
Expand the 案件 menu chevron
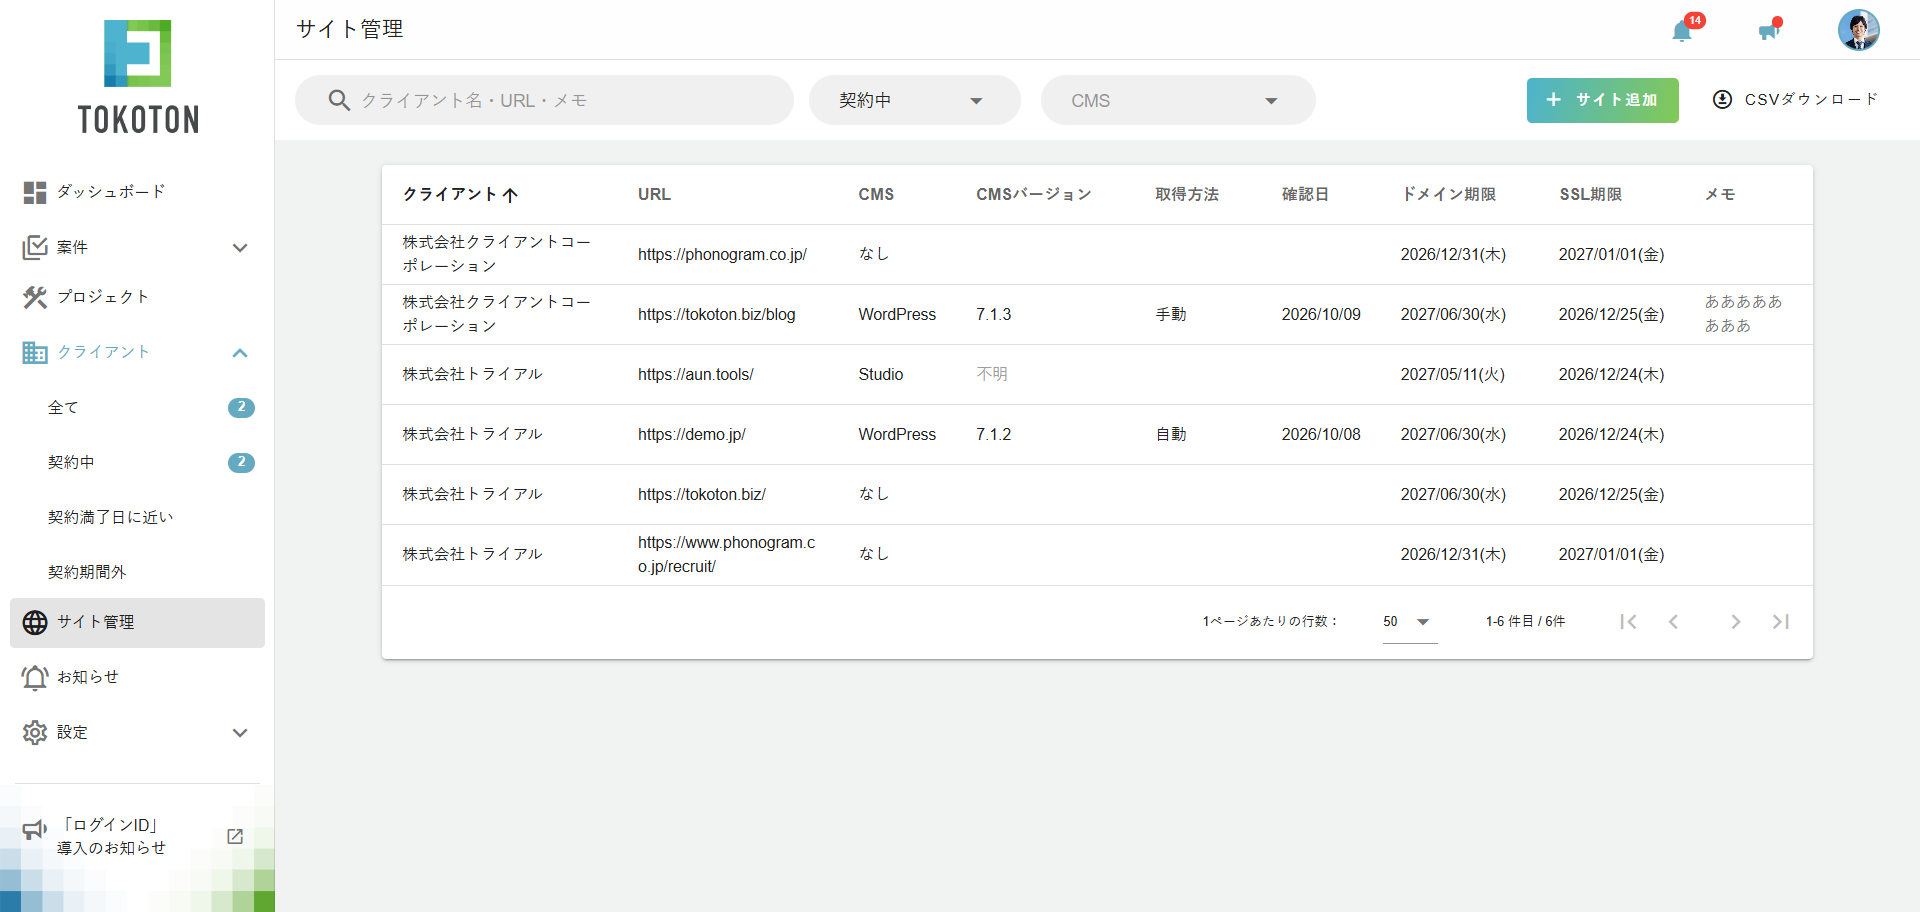[240, 247]
